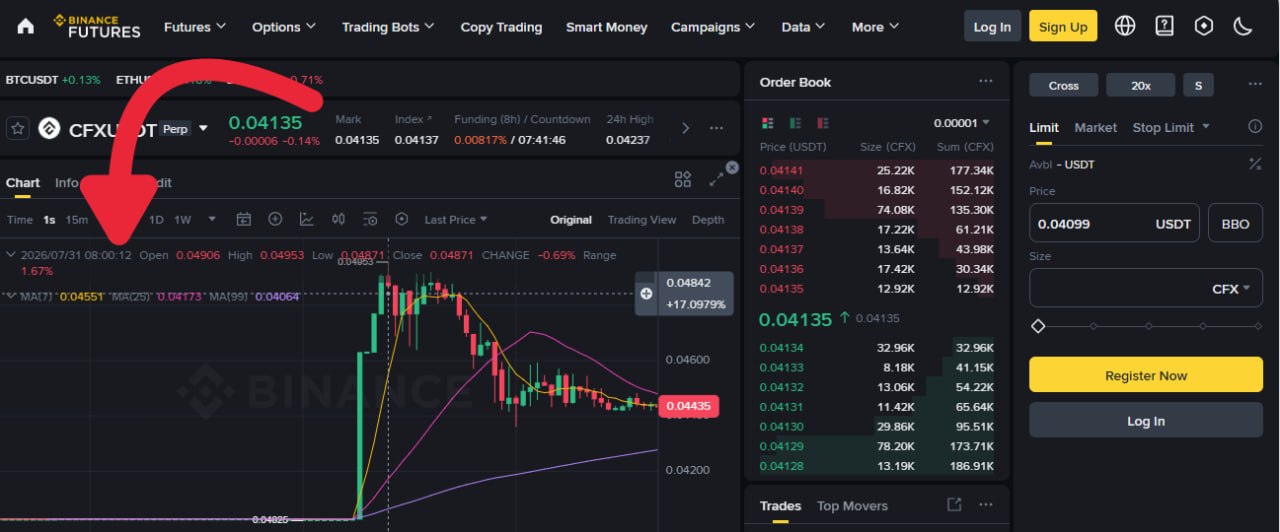The width and height of the screenshot is (1280, 532).
Task: Click the order type info icon
Action: [1255, 127]
